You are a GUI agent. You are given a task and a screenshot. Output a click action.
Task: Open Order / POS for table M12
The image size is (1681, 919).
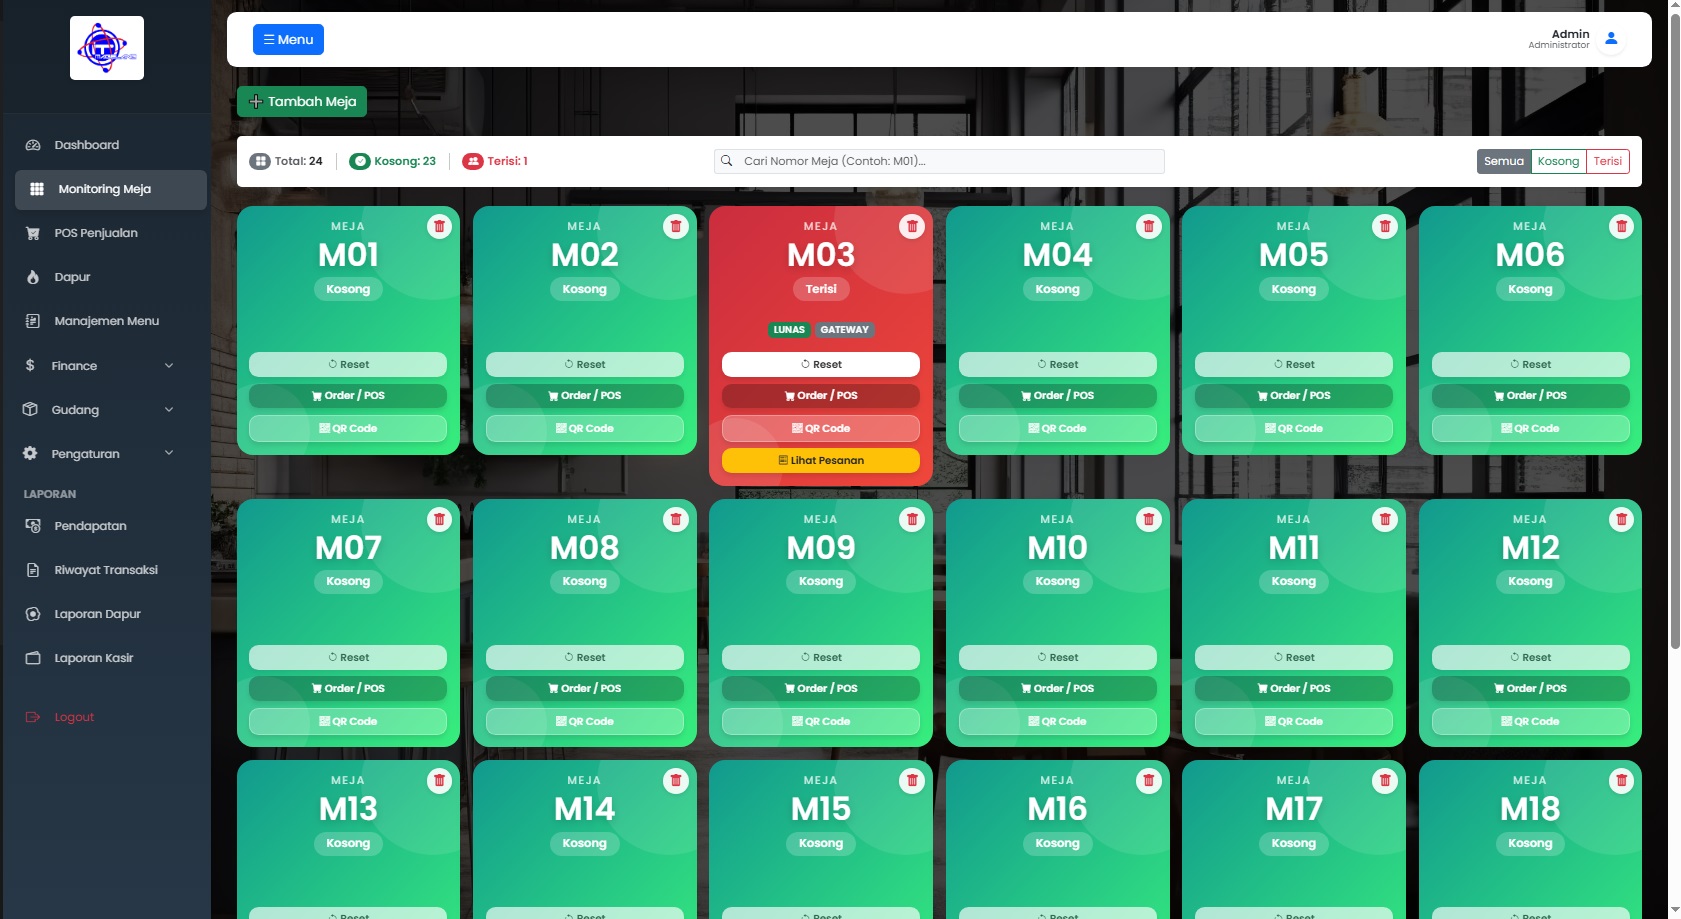point(1531,688)
